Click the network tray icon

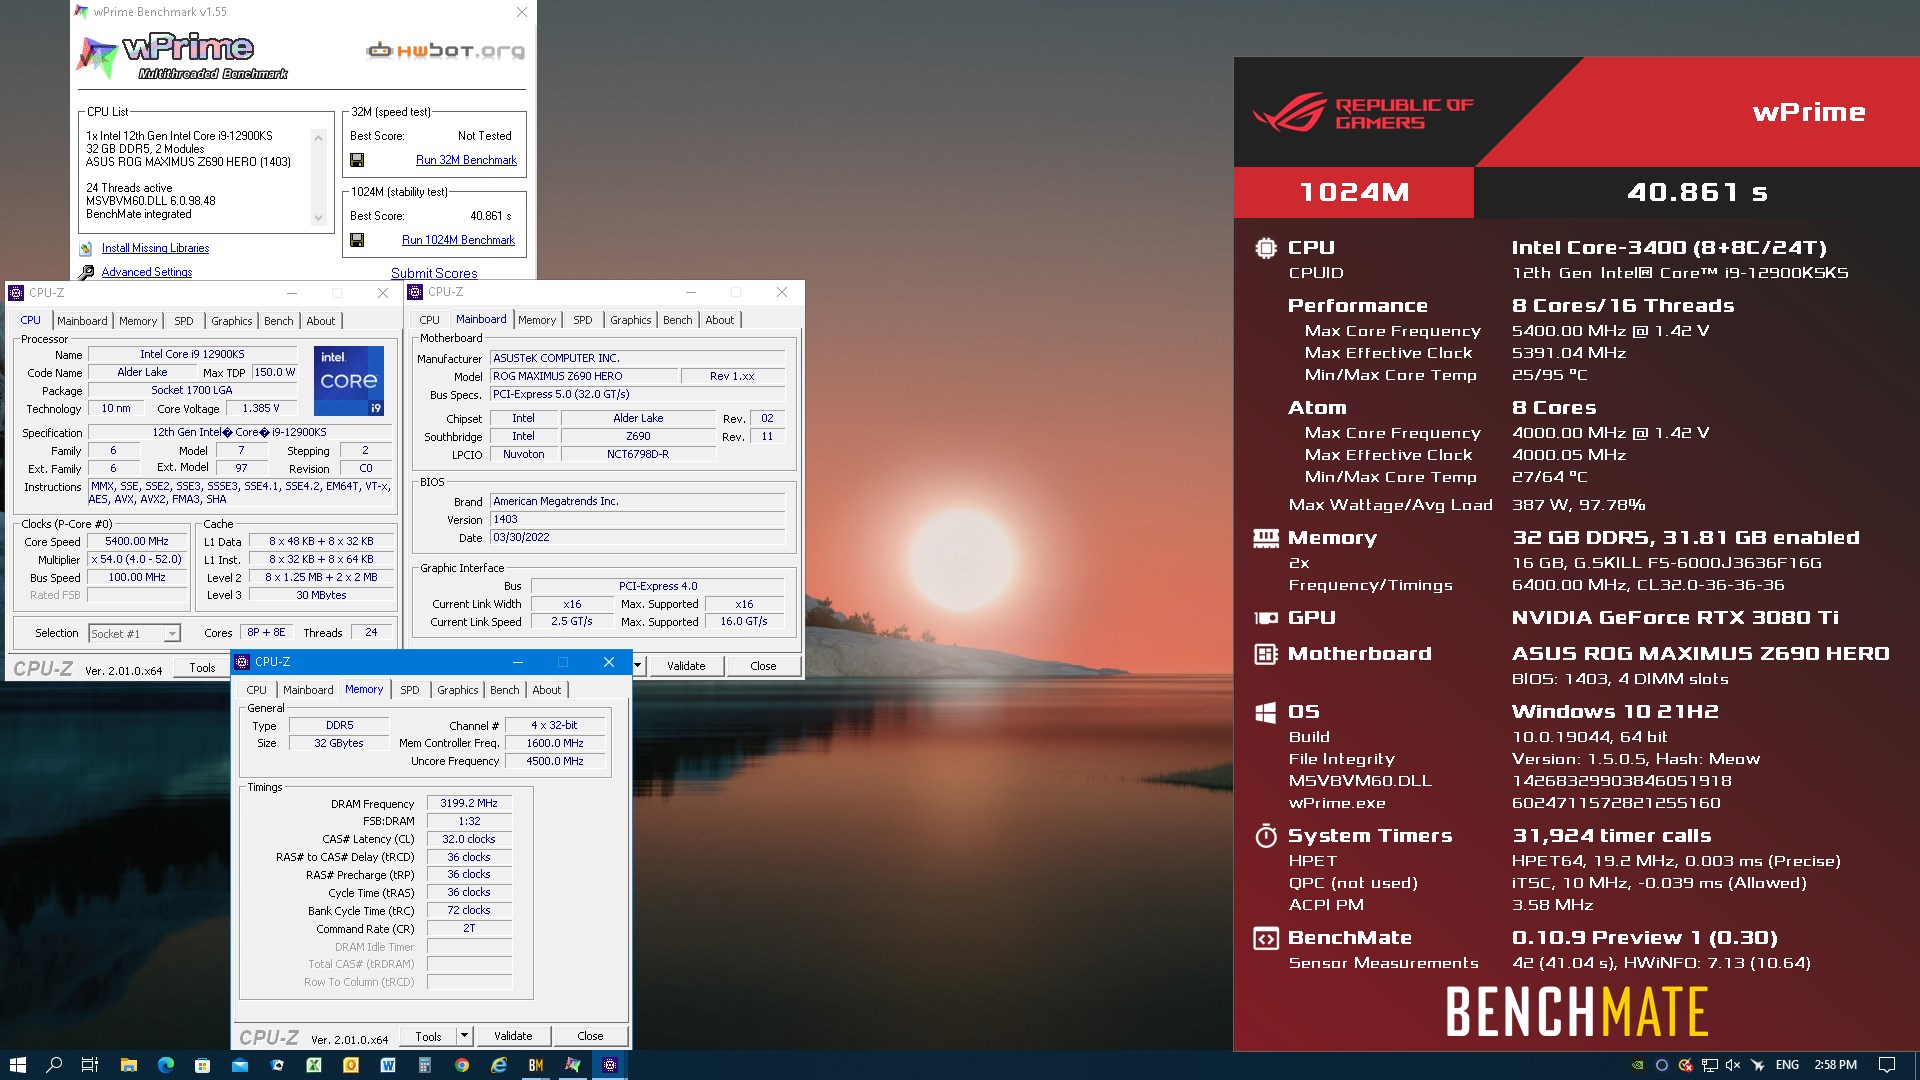click(1710, 1065)
